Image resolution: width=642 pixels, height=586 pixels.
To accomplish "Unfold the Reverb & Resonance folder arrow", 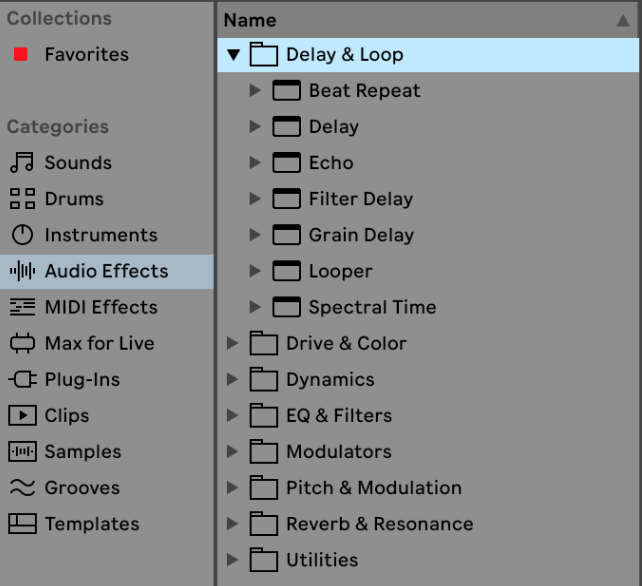I will click(233, 524).
